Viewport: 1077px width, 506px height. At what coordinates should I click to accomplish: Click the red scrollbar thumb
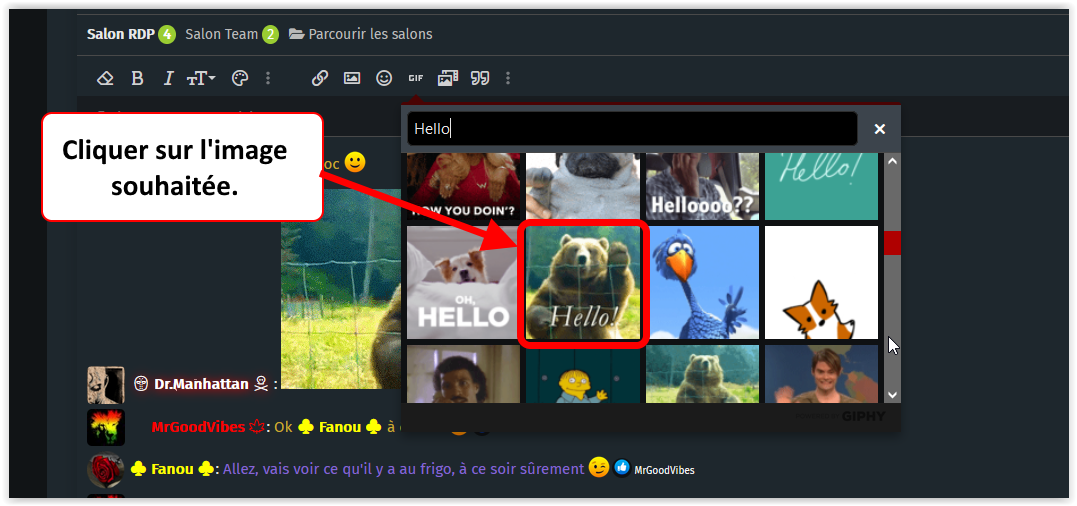[x=892, y=243]
